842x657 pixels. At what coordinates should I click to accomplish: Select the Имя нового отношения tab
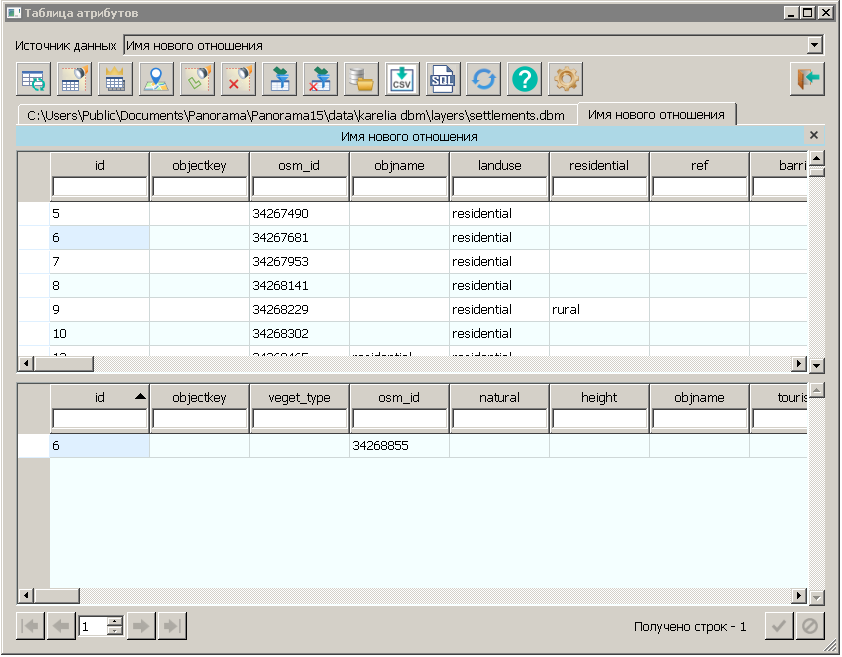pyautogui.click(x=656, y=114)
